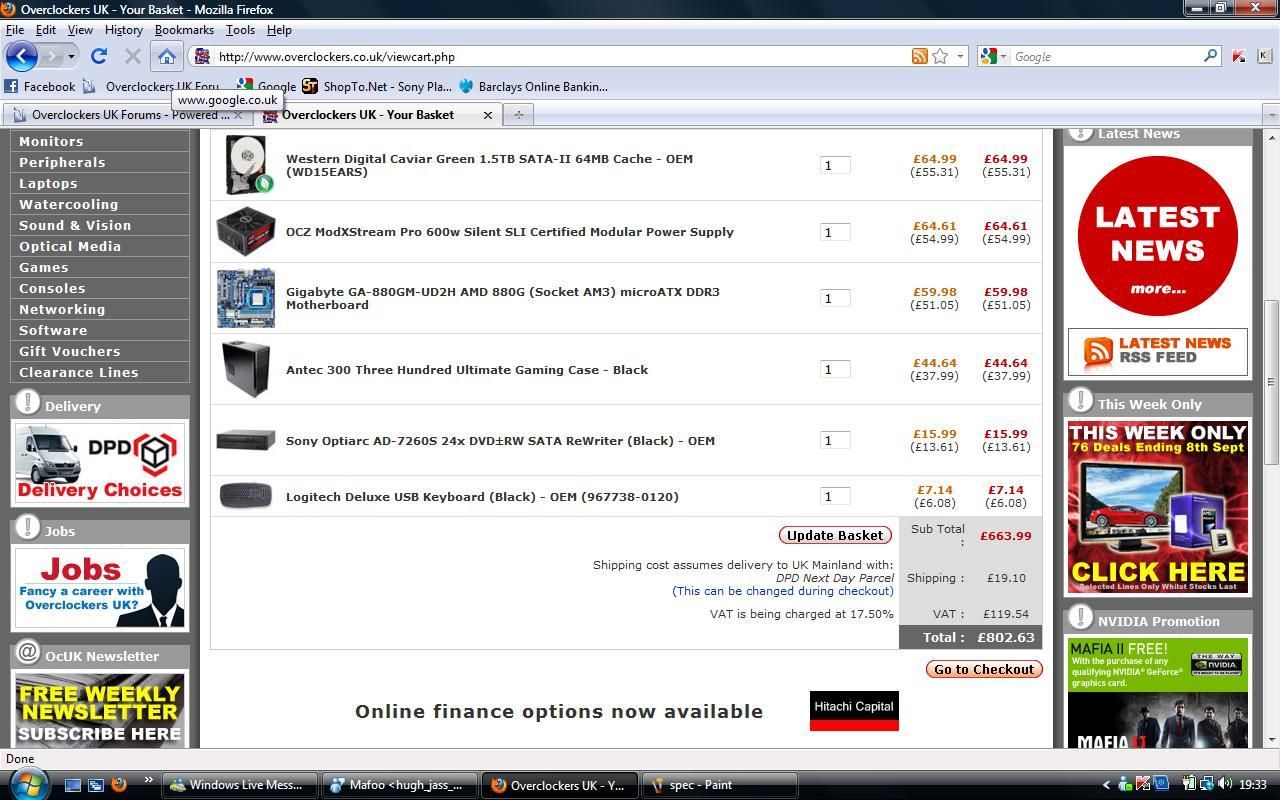Click in the Google search box
The width and height of the screenshot is (1280, 800).
tap(1106, 57)
